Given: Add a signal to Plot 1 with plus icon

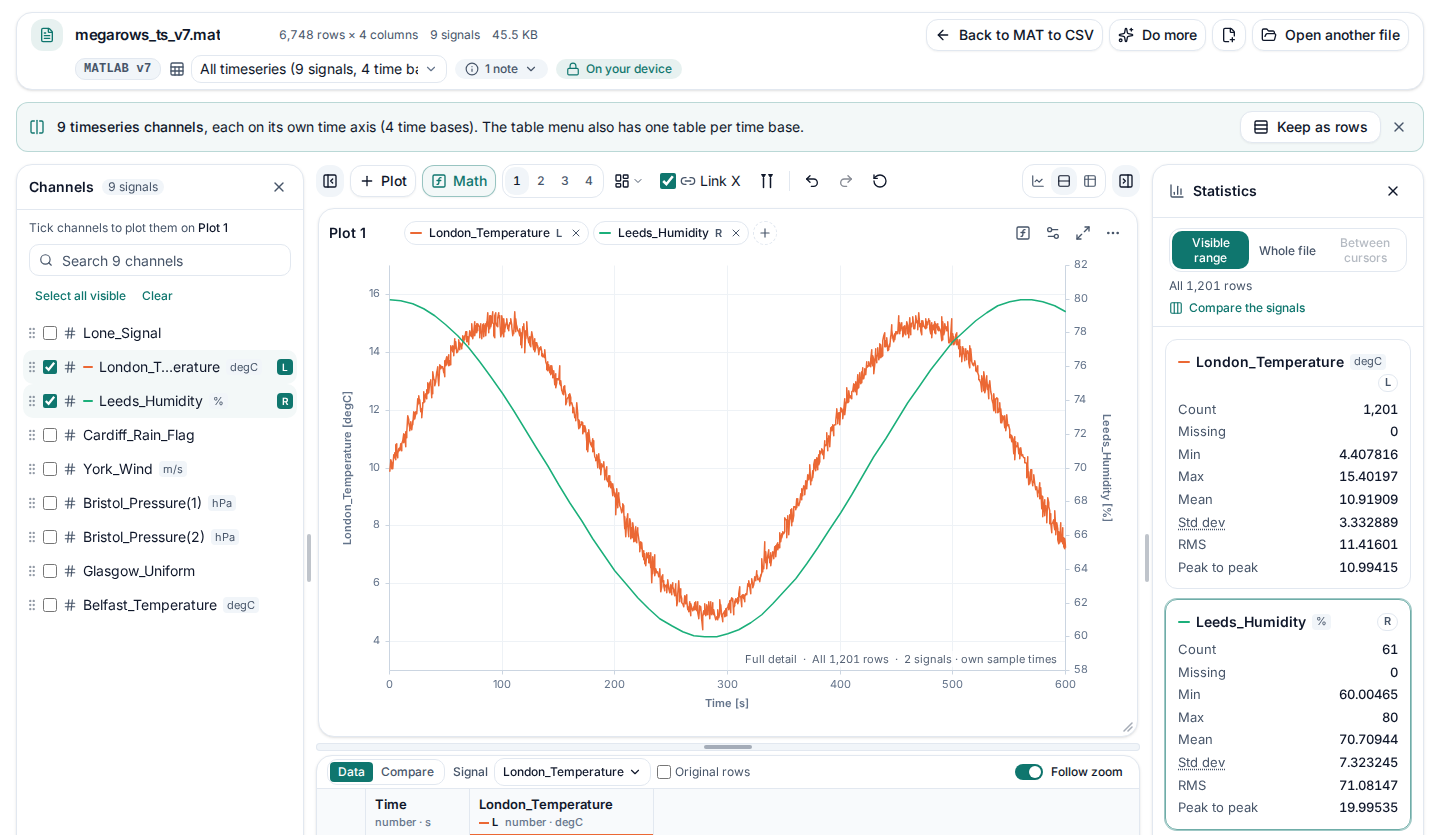Looking at the screenshot, I should tap(765, 233).
